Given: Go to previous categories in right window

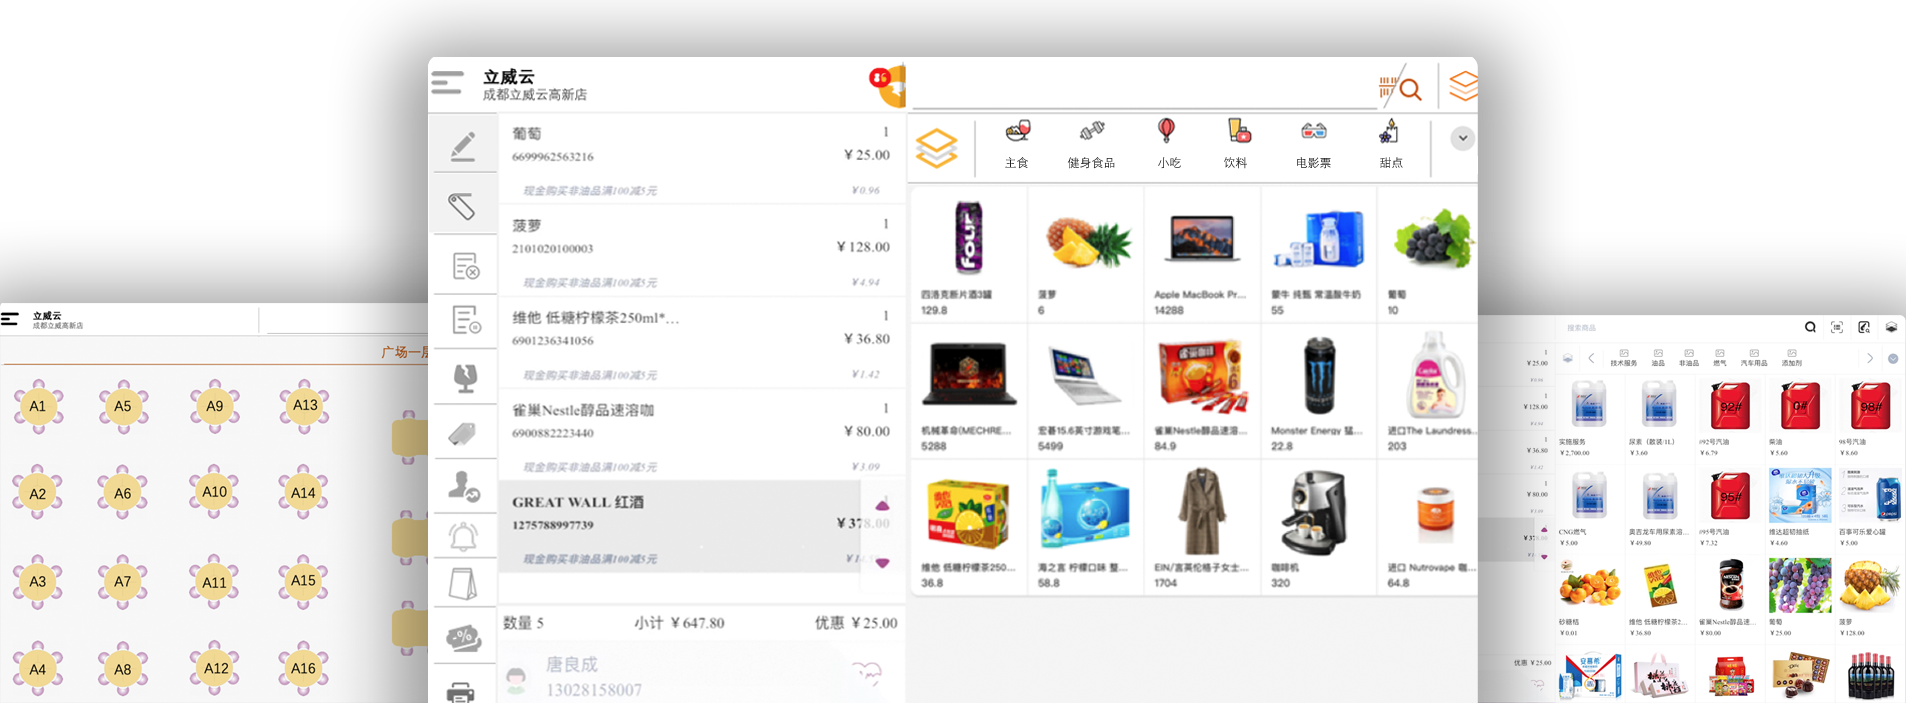Looking at the screenshot, I should point(1591,358).
